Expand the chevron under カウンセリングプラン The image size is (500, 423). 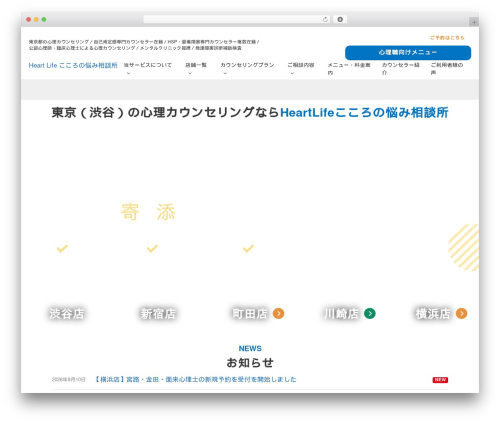click(225, 73)
